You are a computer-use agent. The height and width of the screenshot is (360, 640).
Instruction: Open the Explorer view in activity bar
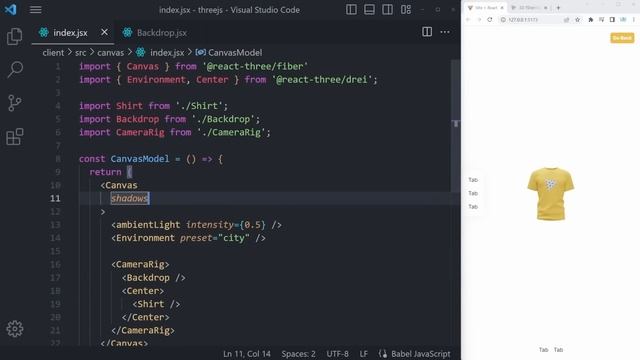click(15, 36)
